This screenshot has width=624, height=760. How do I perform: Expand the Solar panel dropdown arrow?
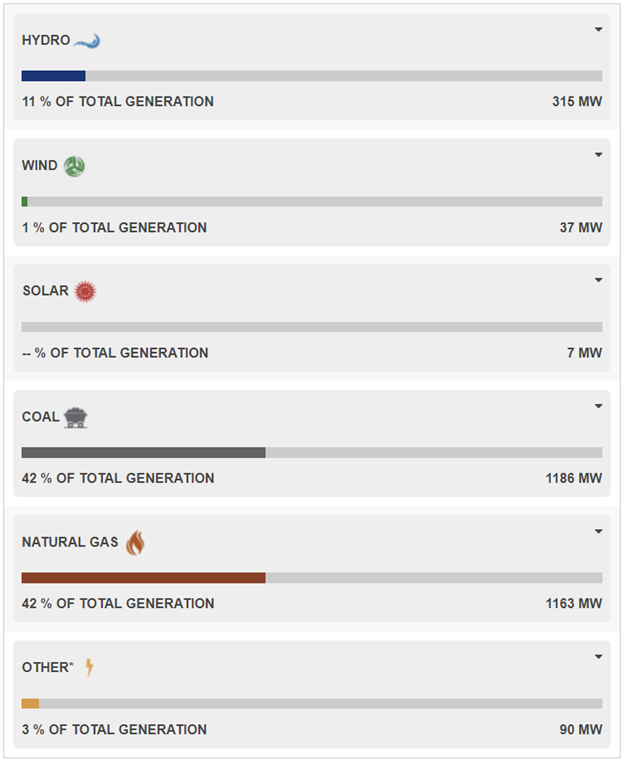pyautogui.click(x=599, y=280)
